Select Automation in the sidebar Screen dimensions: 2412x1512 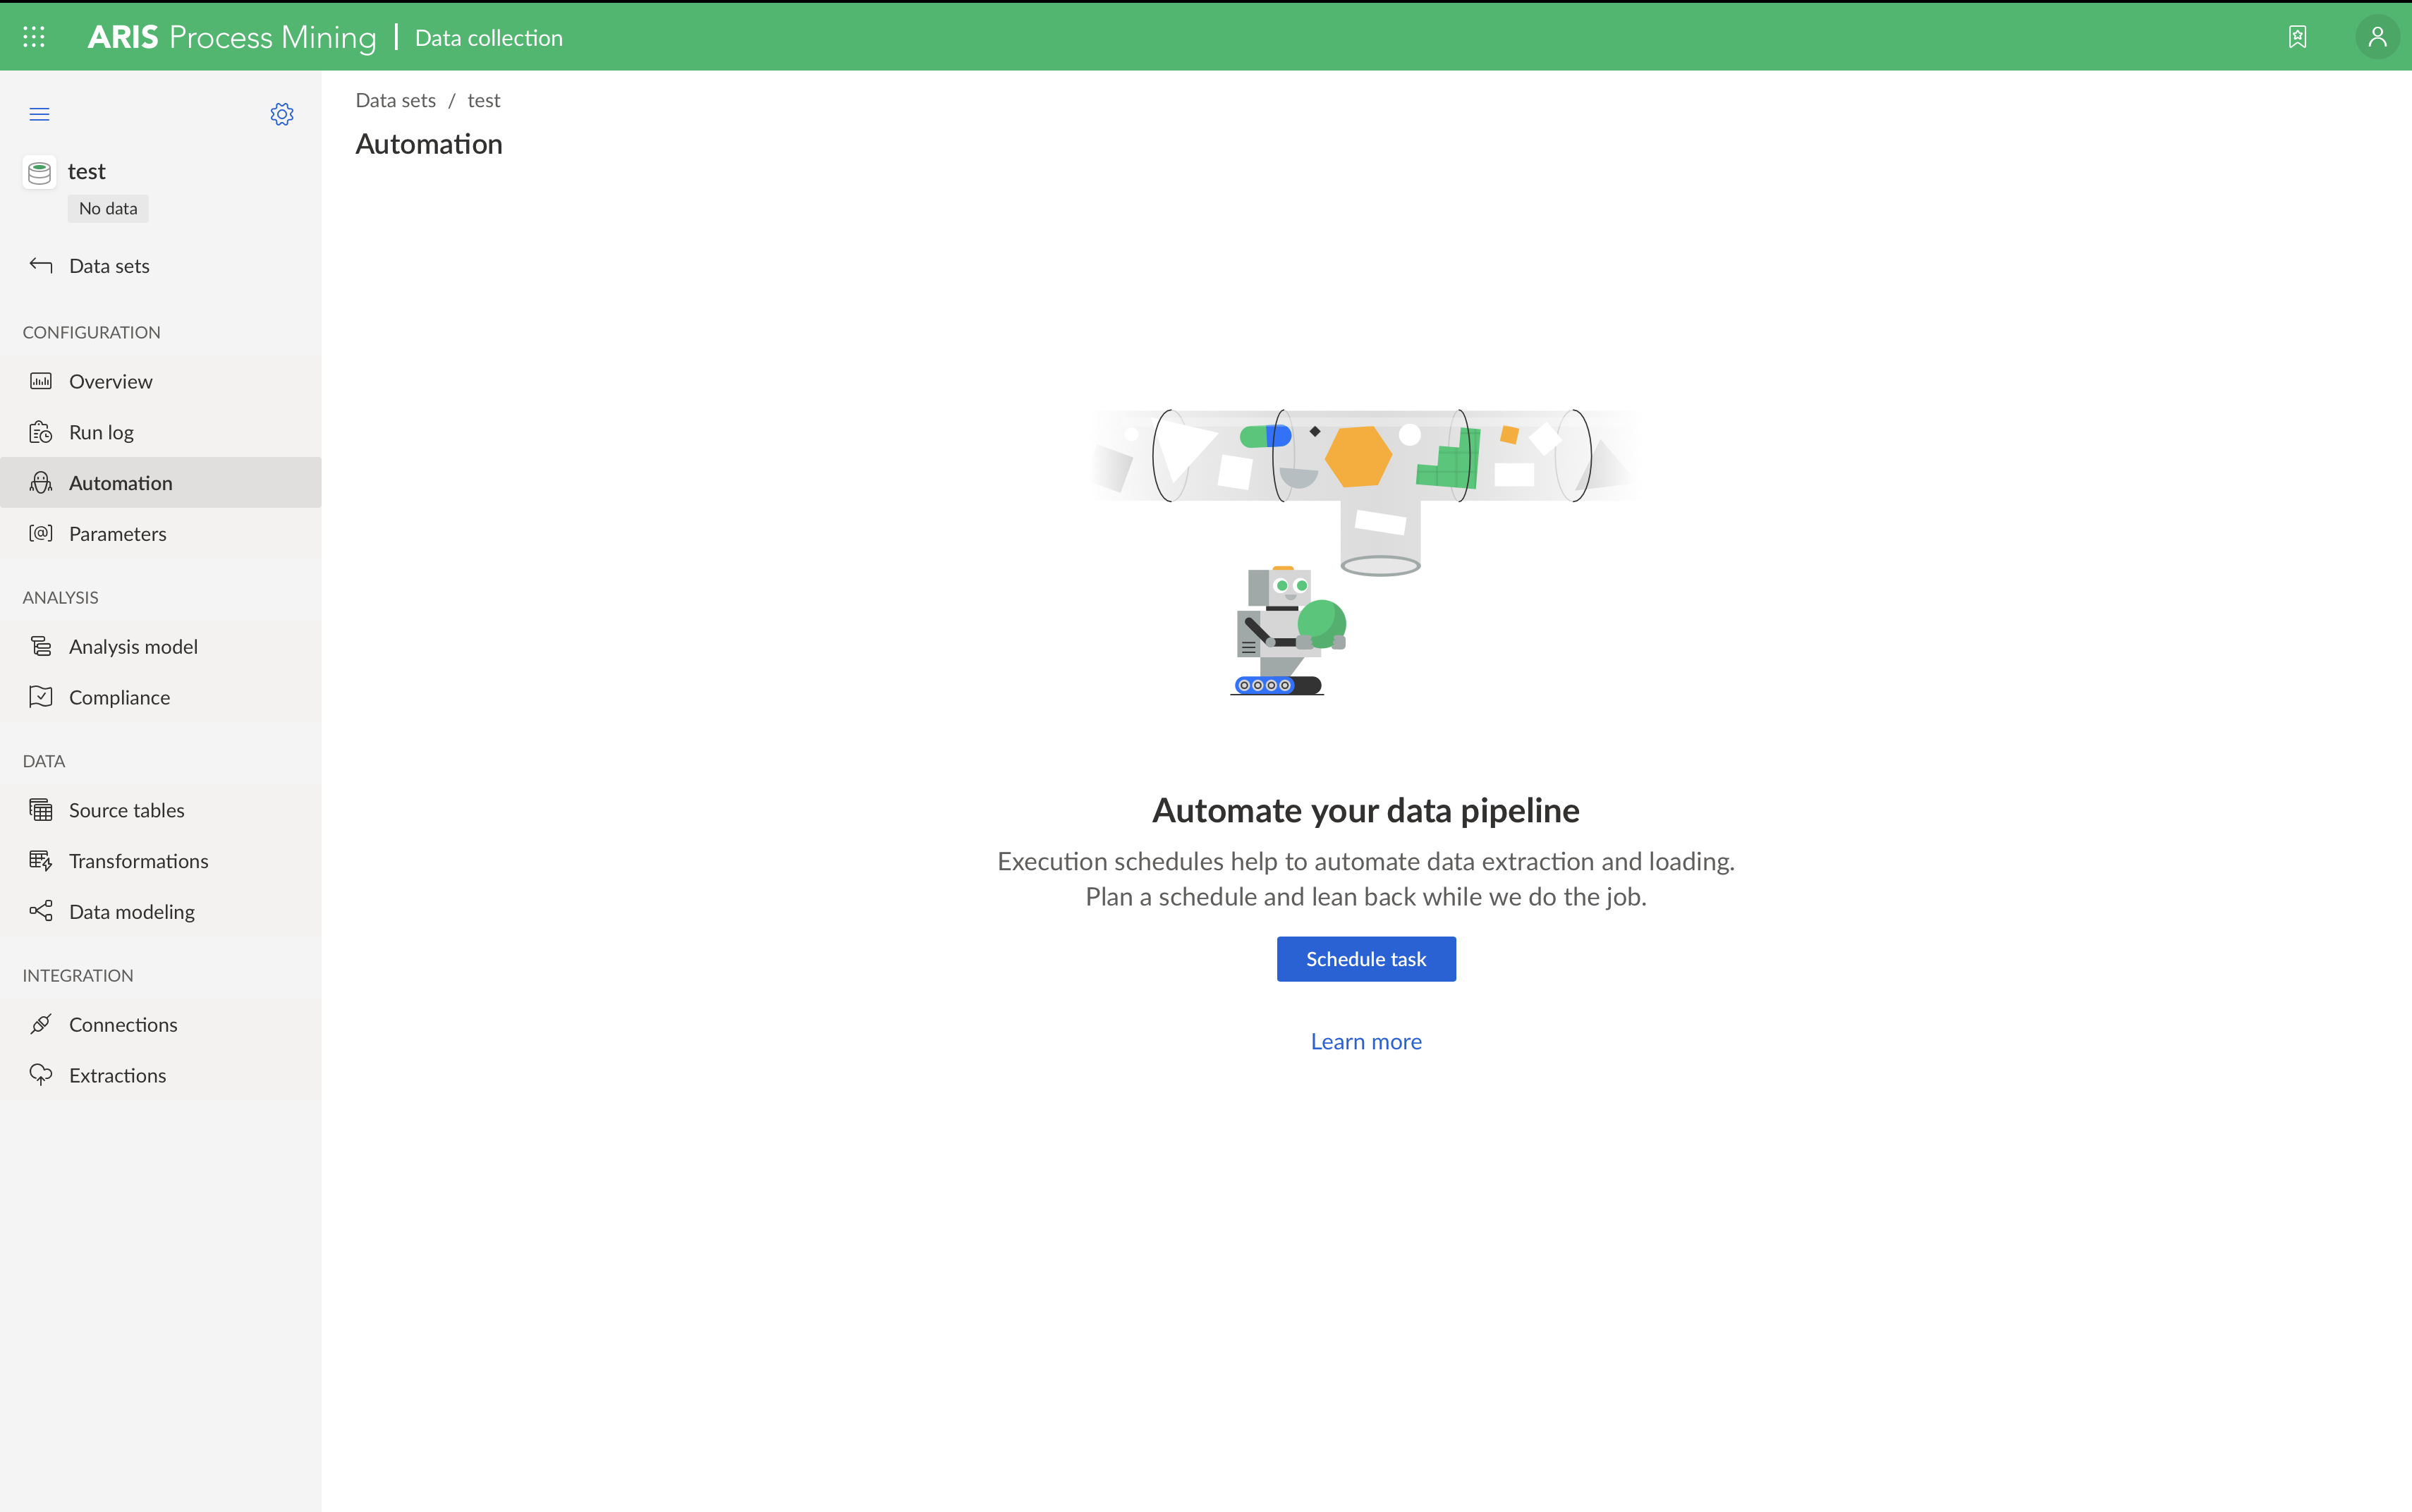[160, 483]
